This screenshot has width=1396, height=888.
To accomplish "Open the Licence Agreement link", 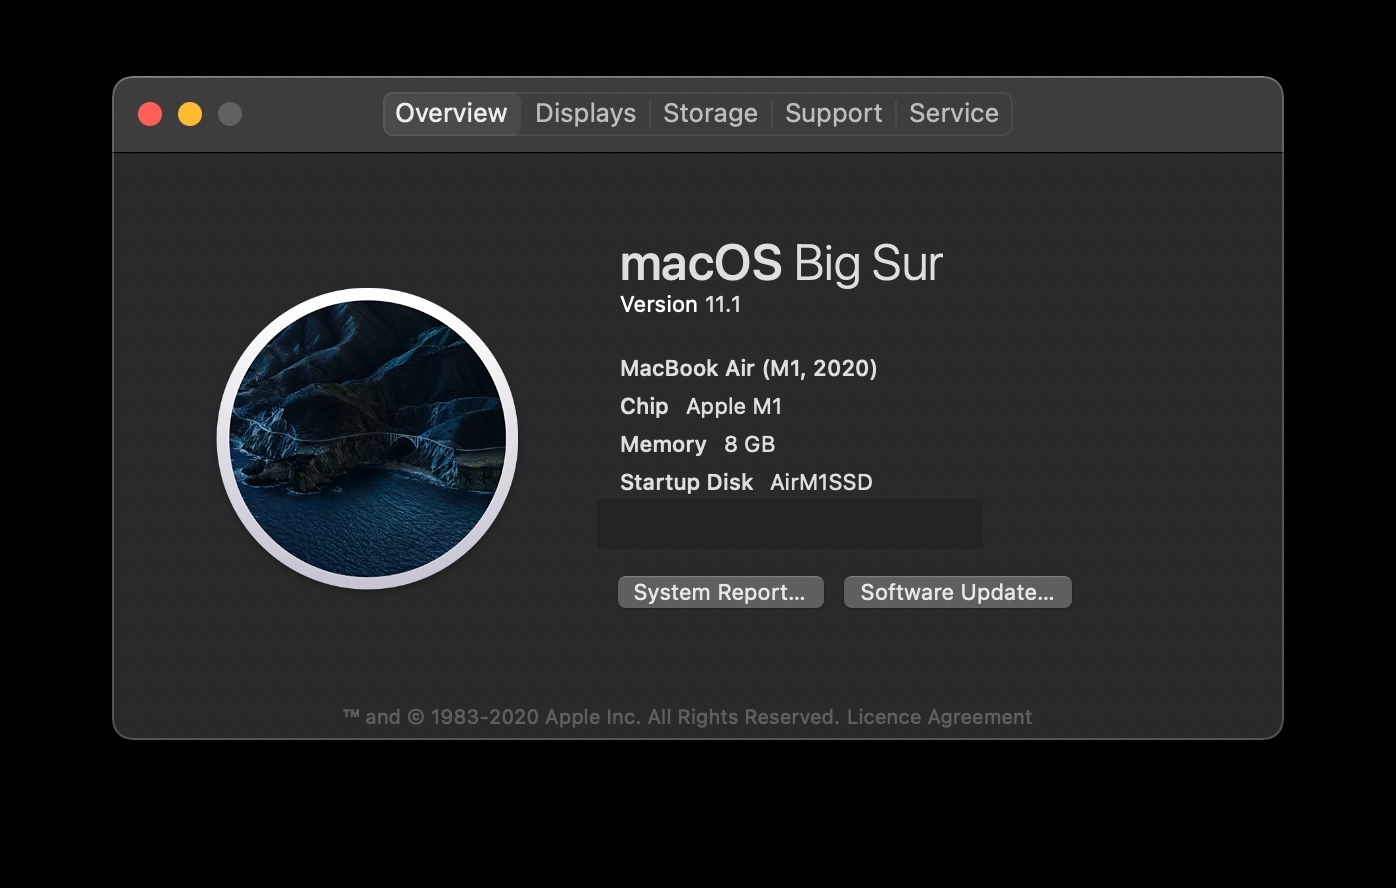I will pos(939,717).
